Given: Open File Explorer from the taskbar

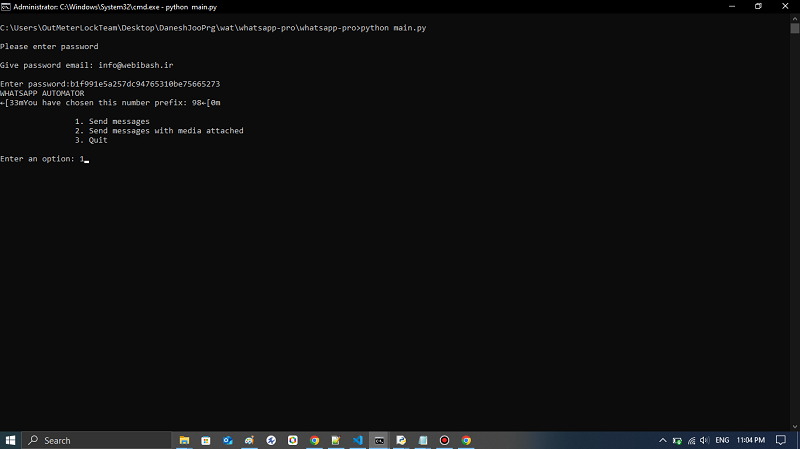Looking at the screenshot, I should (x=184, y=440).
